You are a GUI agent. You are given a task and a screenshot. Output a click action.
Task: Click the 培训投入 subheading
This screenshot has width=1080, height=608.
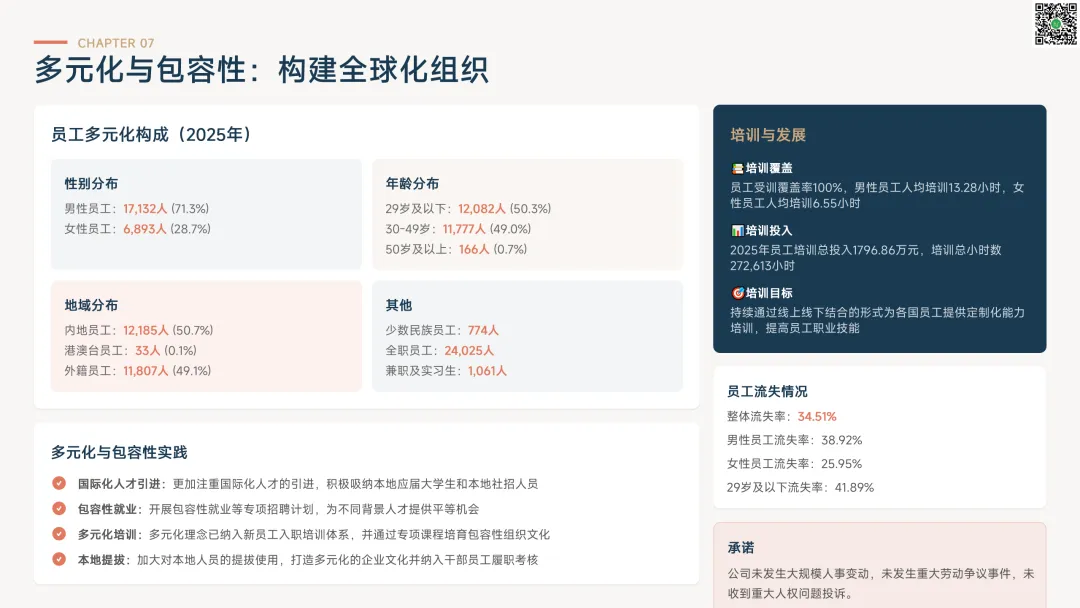point(769,231)
